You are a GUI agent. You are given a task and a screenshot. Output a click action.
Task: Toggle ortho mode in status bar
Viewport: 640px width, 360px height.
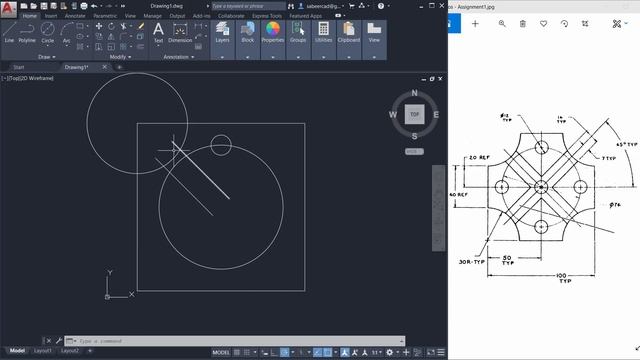coord(274,352)
